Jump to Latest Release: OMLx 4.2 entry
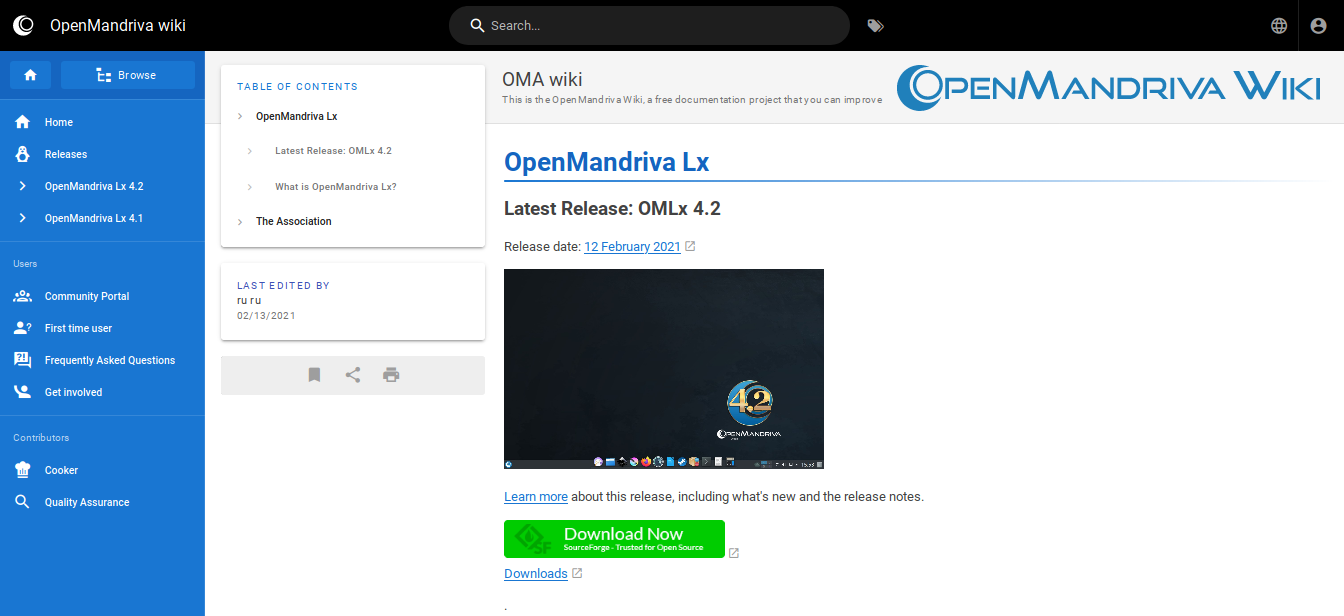 click(333, 151)
